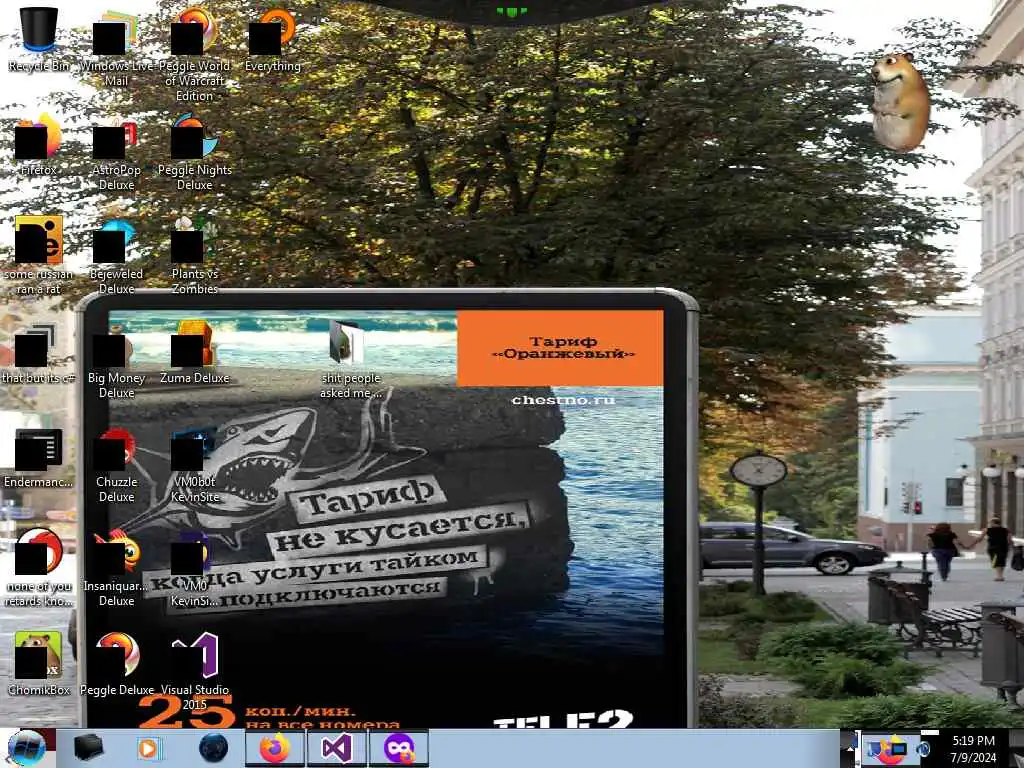Select the 'shit people asked me' folder
The height and width of the screenshot is (768, 1024).
click(350, 359)
